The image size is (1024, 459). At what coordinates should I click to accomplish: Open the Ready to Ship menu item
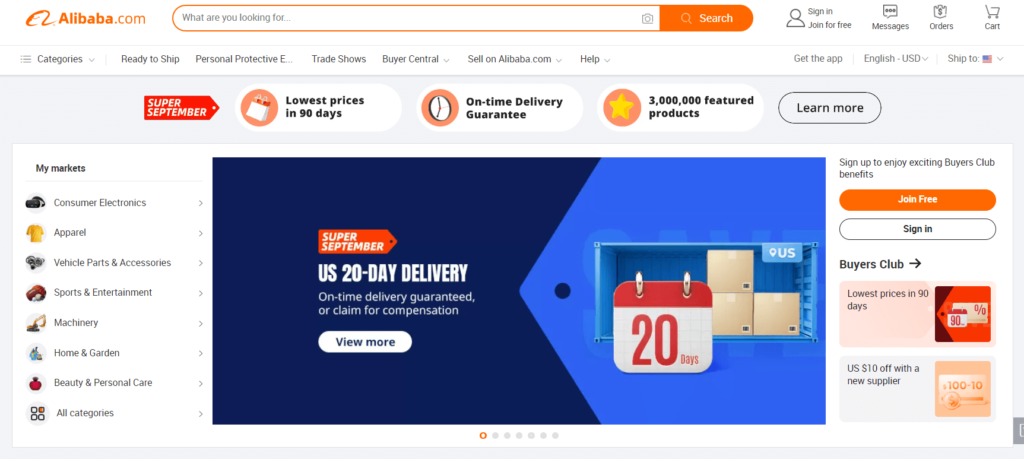[150, 59]
